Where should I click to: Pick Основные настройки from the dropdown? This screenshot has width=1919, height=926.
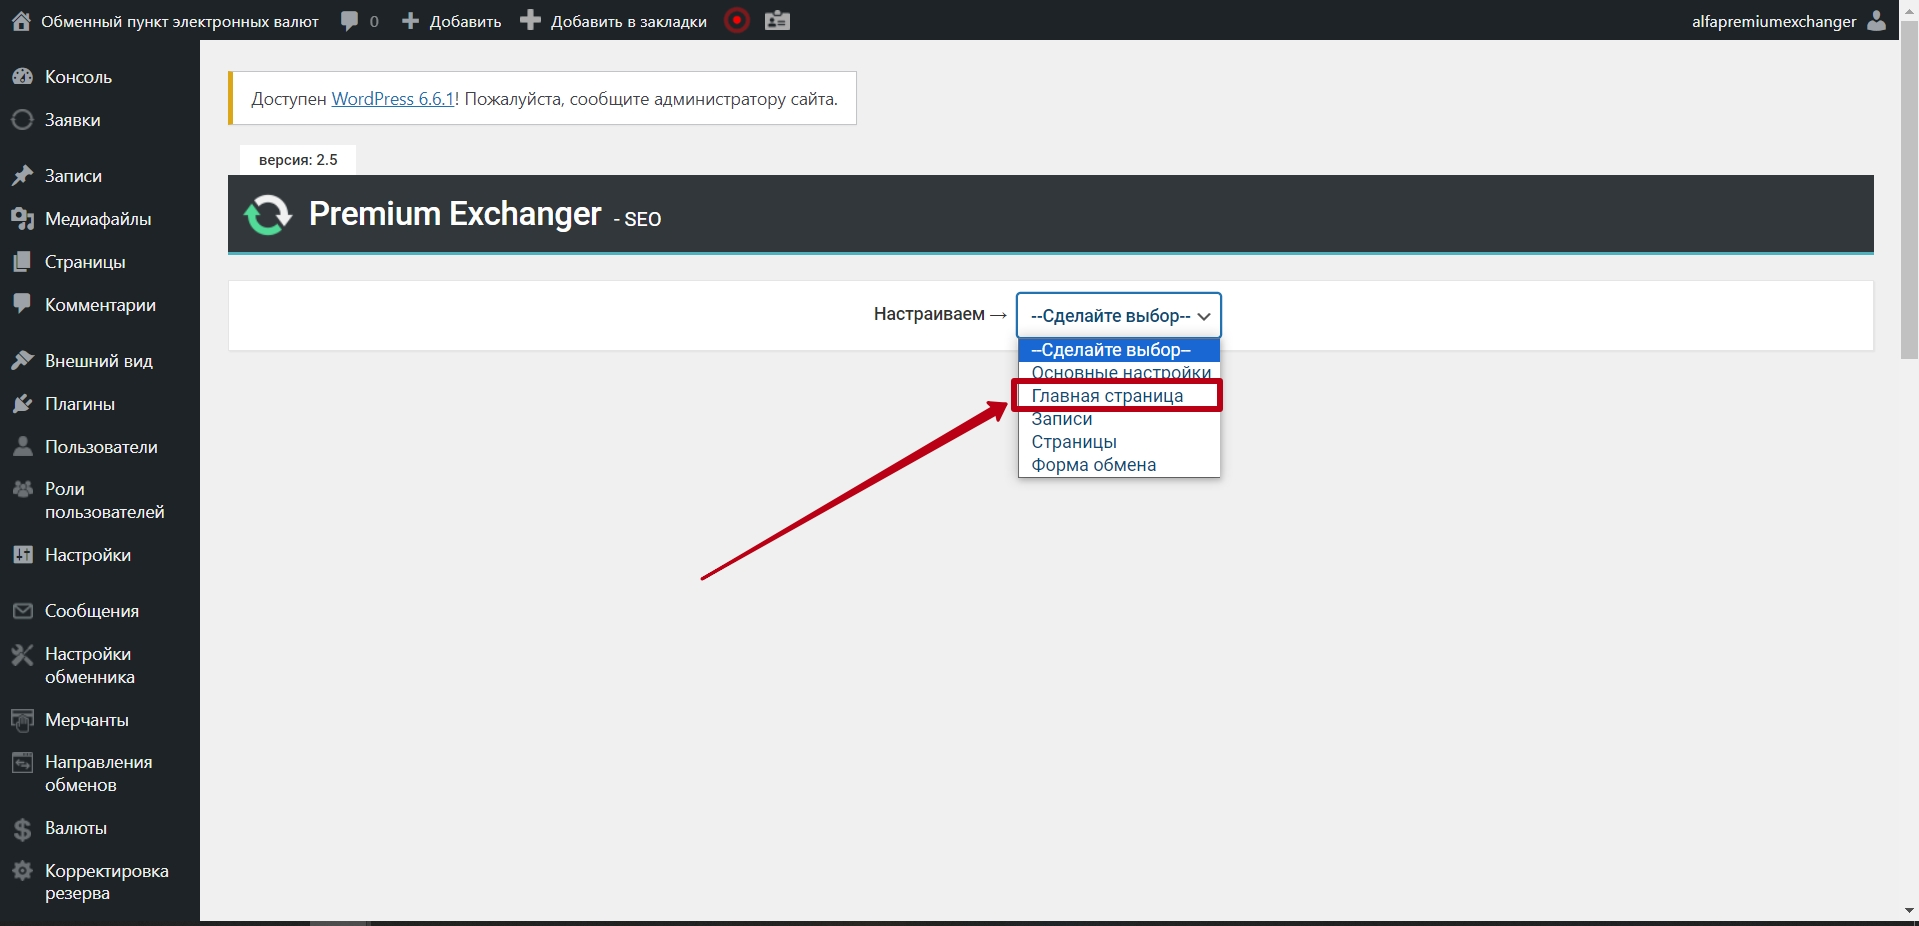[x=1120, y=373]
